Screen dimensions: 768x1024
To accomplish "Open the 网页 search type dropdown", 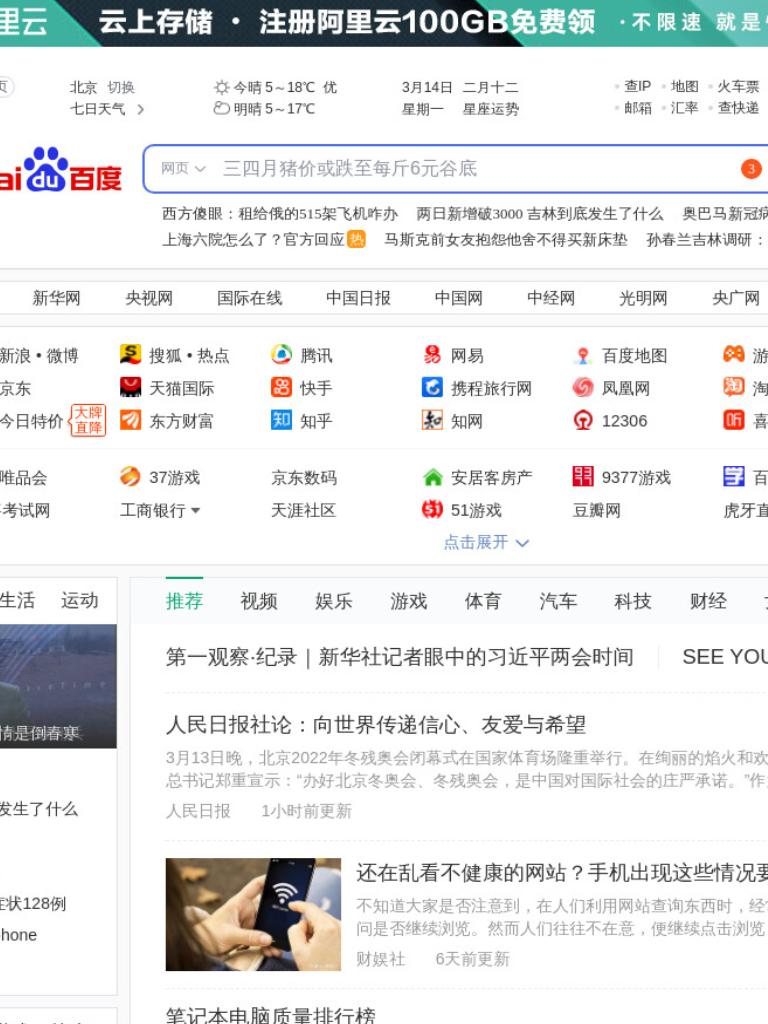I will tap(184, 168).
